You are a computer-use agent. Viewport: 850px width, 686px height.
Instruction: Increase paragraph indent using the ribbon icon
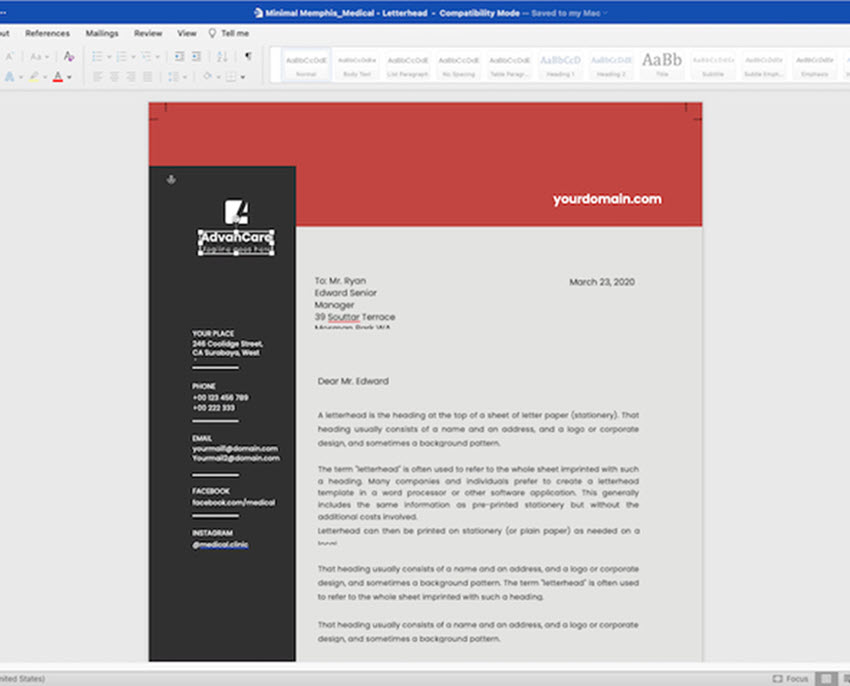[x=195, y=57]
